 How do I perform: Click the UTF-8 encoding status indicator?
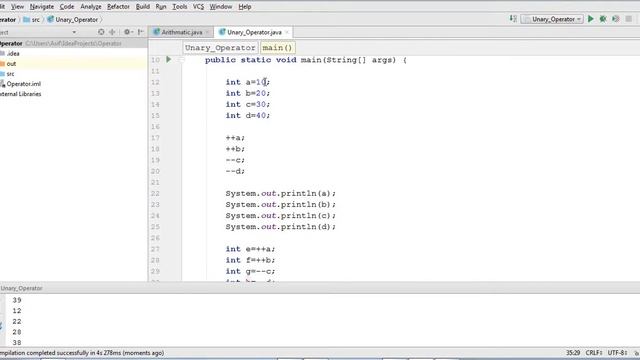pyautogui.click(x=618, y=353)
